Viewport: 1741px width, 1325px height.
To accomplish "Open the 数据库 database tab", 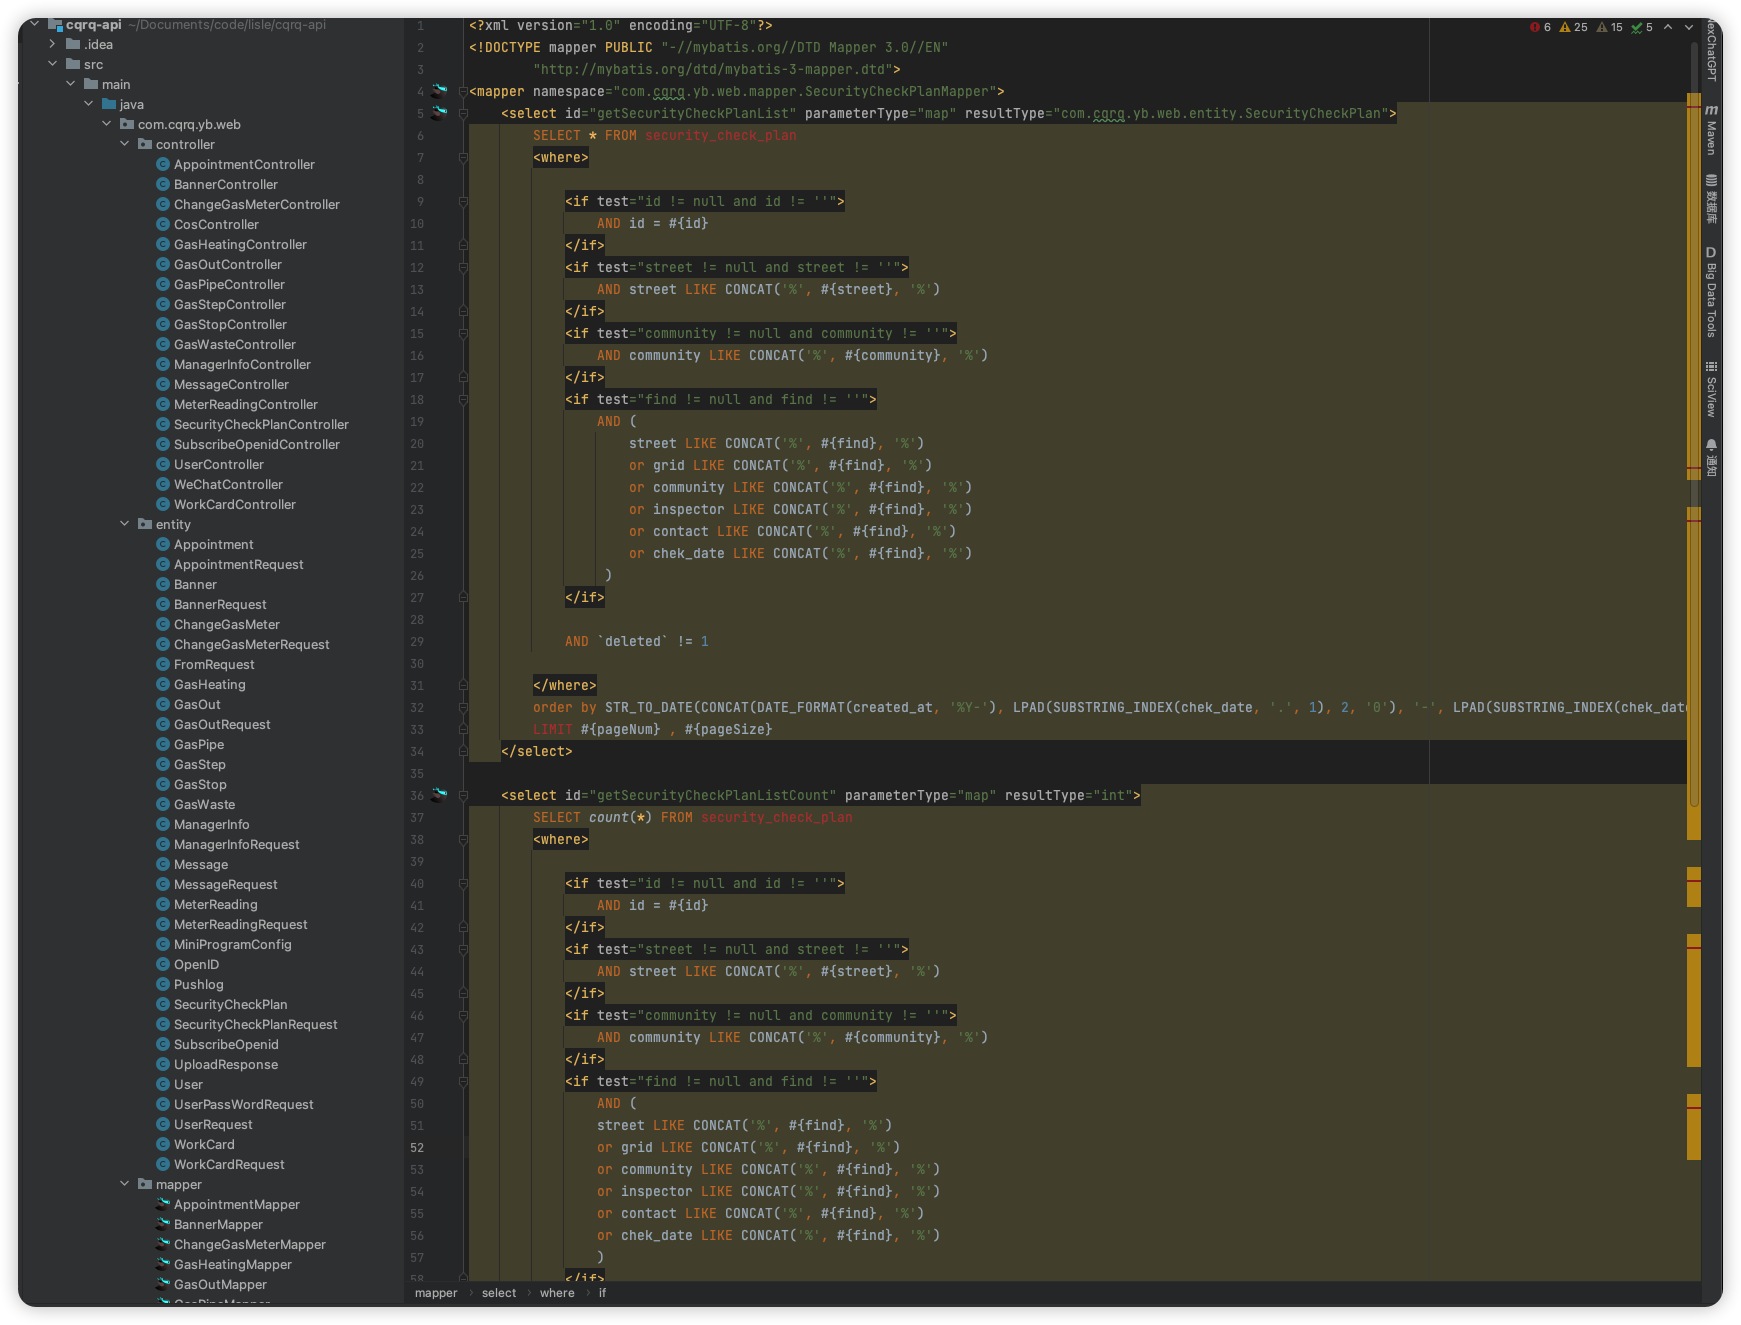I will [1711, 199].
